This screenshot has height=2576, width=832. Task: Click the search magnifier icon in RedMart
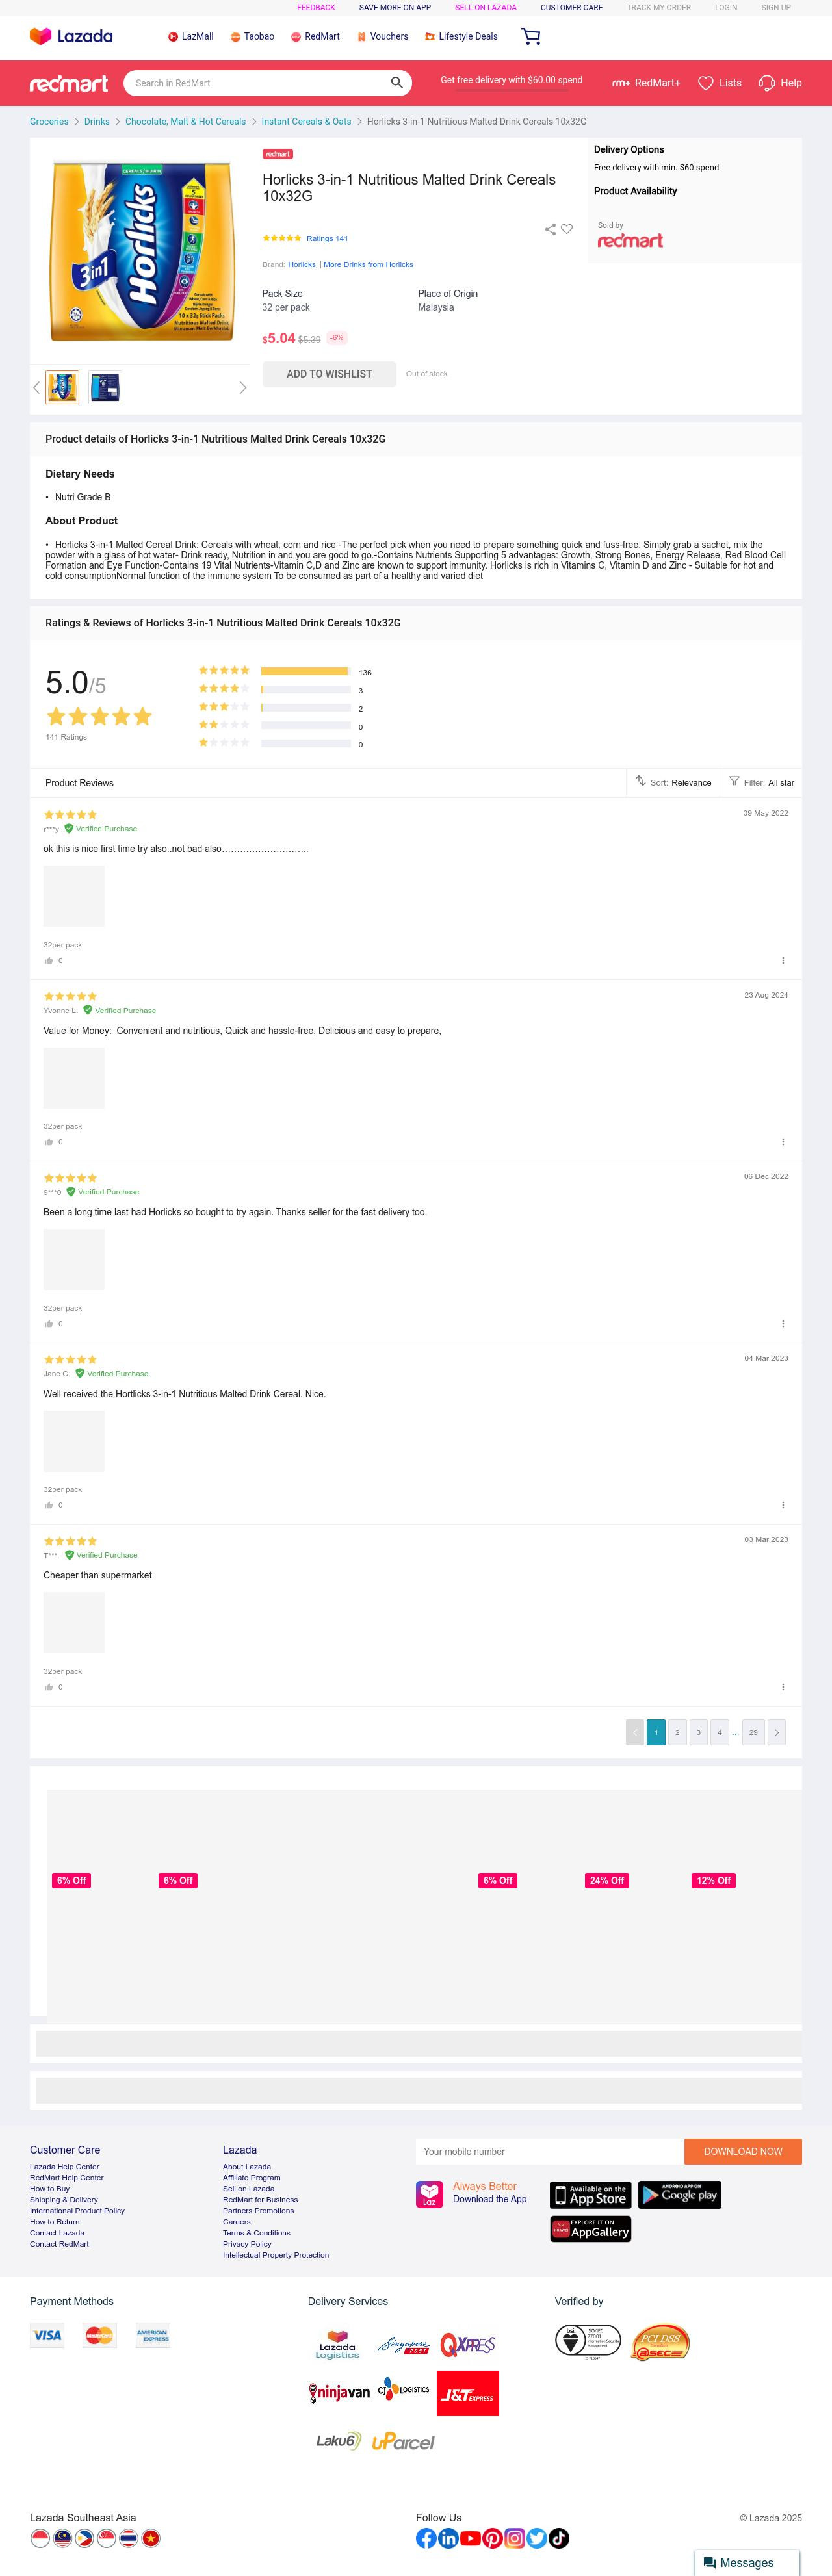coord(397,83)
